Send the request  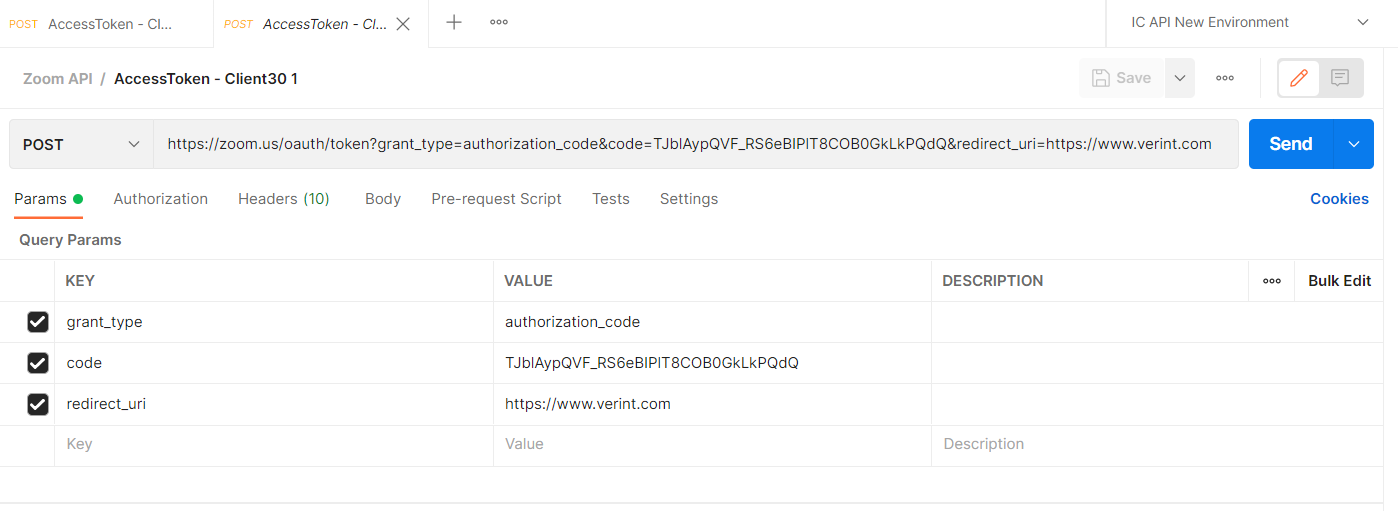pos(1291,144)
